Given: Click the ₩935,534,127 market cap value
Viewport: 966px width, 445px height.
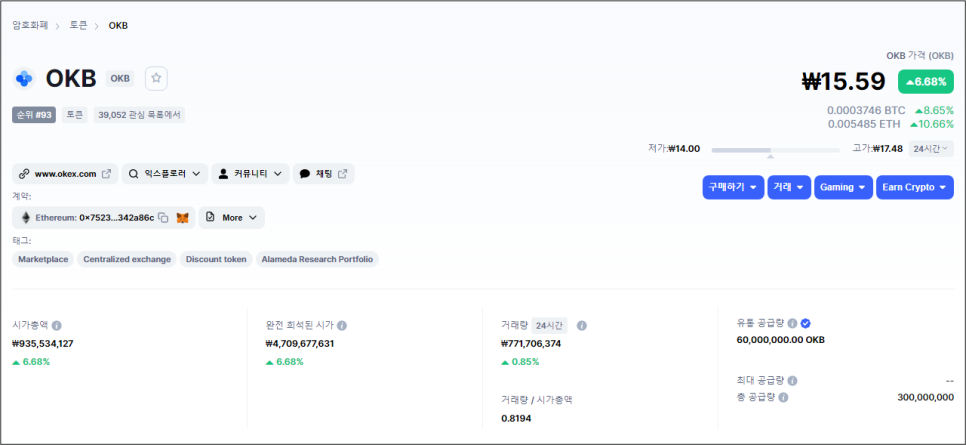Looking at the screenshot, I should click(43, 344).
